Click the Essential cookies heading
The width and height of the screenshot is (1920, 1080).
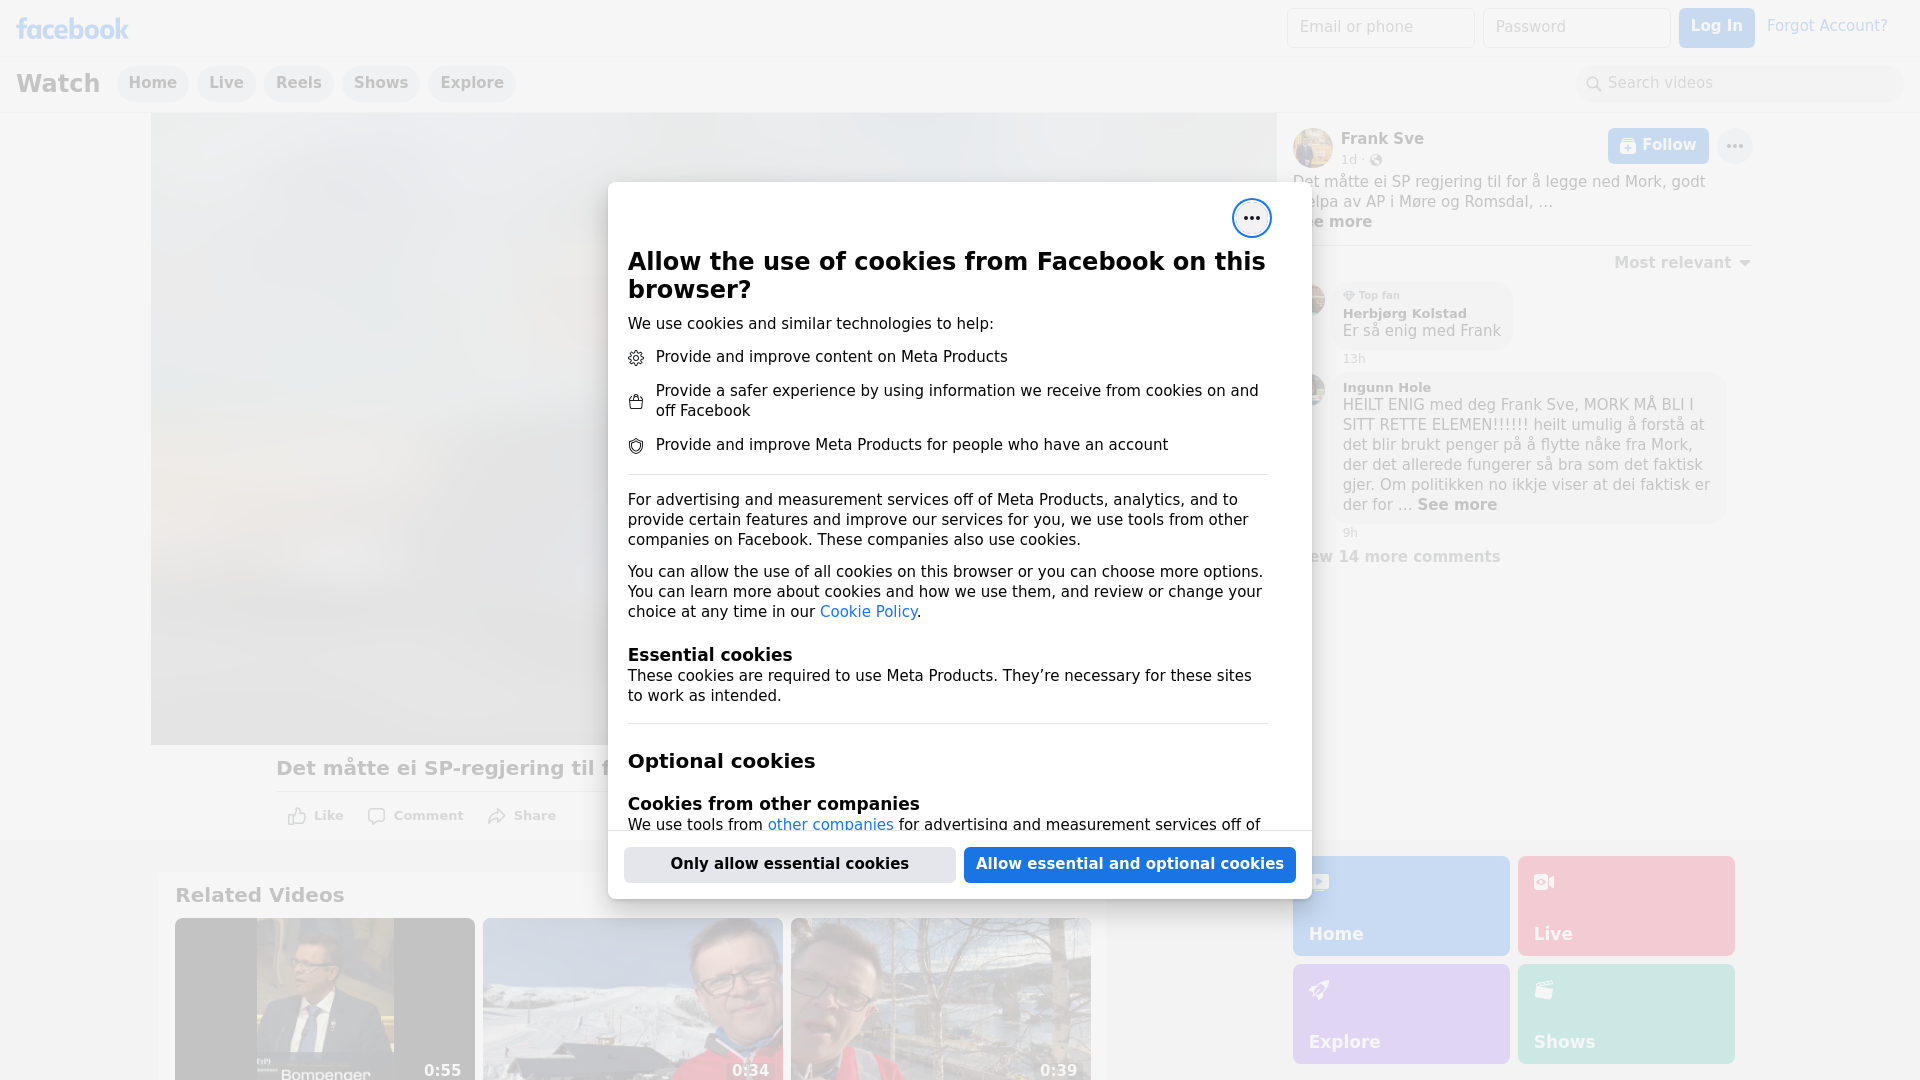[710, 655]
